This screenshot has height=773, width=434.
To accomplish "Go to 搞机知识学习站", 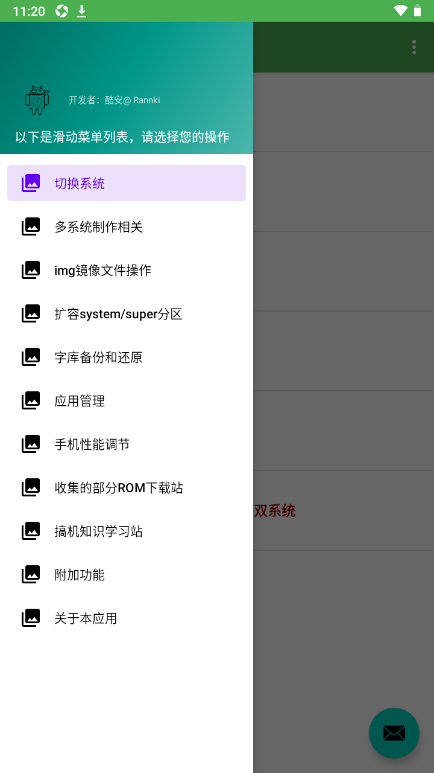I will (126, 531).
